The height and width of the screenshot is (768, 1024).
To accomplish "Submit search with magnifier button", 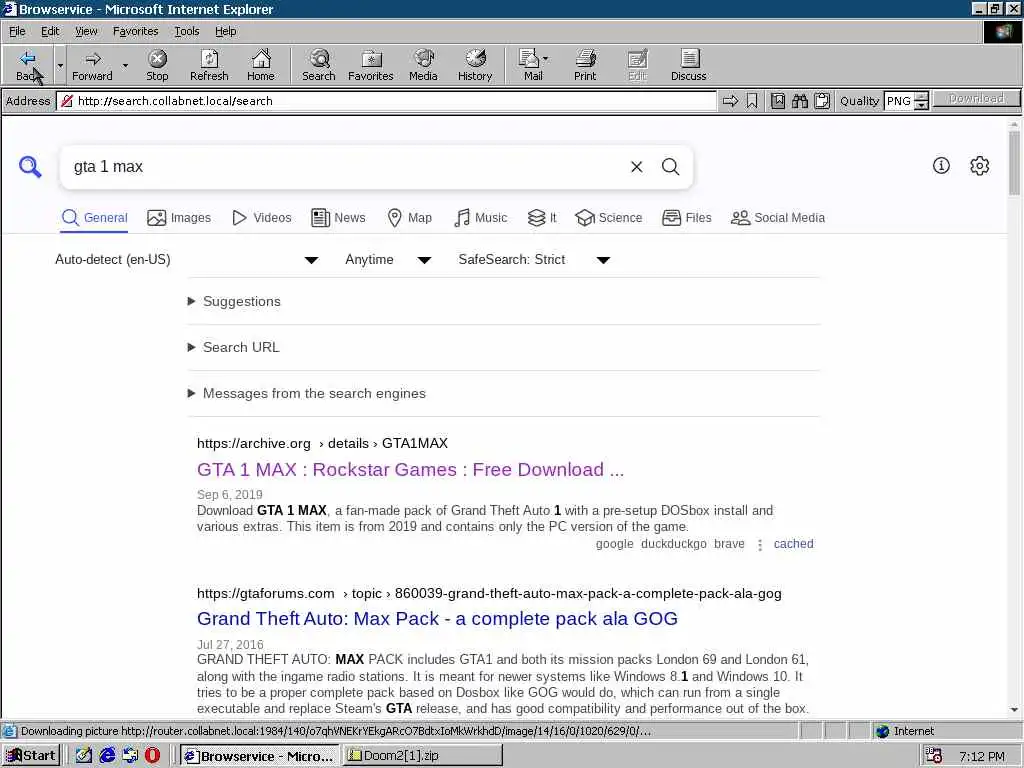I will pos(671,167).
